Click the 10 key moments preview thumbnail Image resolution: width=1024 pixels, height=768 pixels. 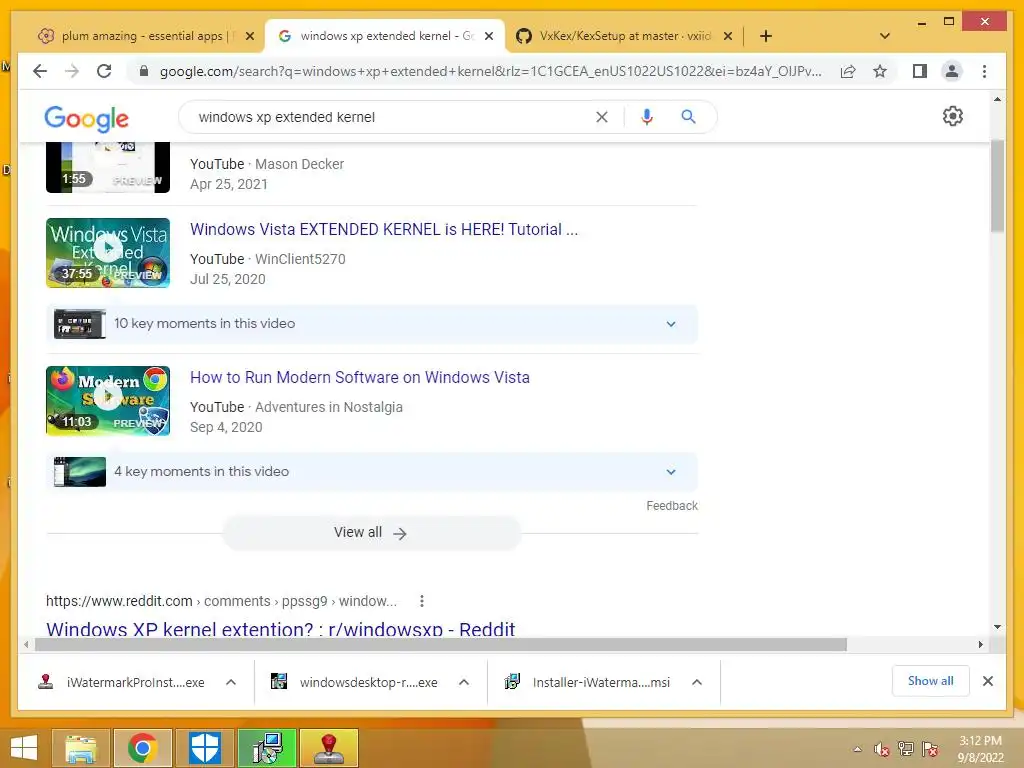click(x=79, y=324)
